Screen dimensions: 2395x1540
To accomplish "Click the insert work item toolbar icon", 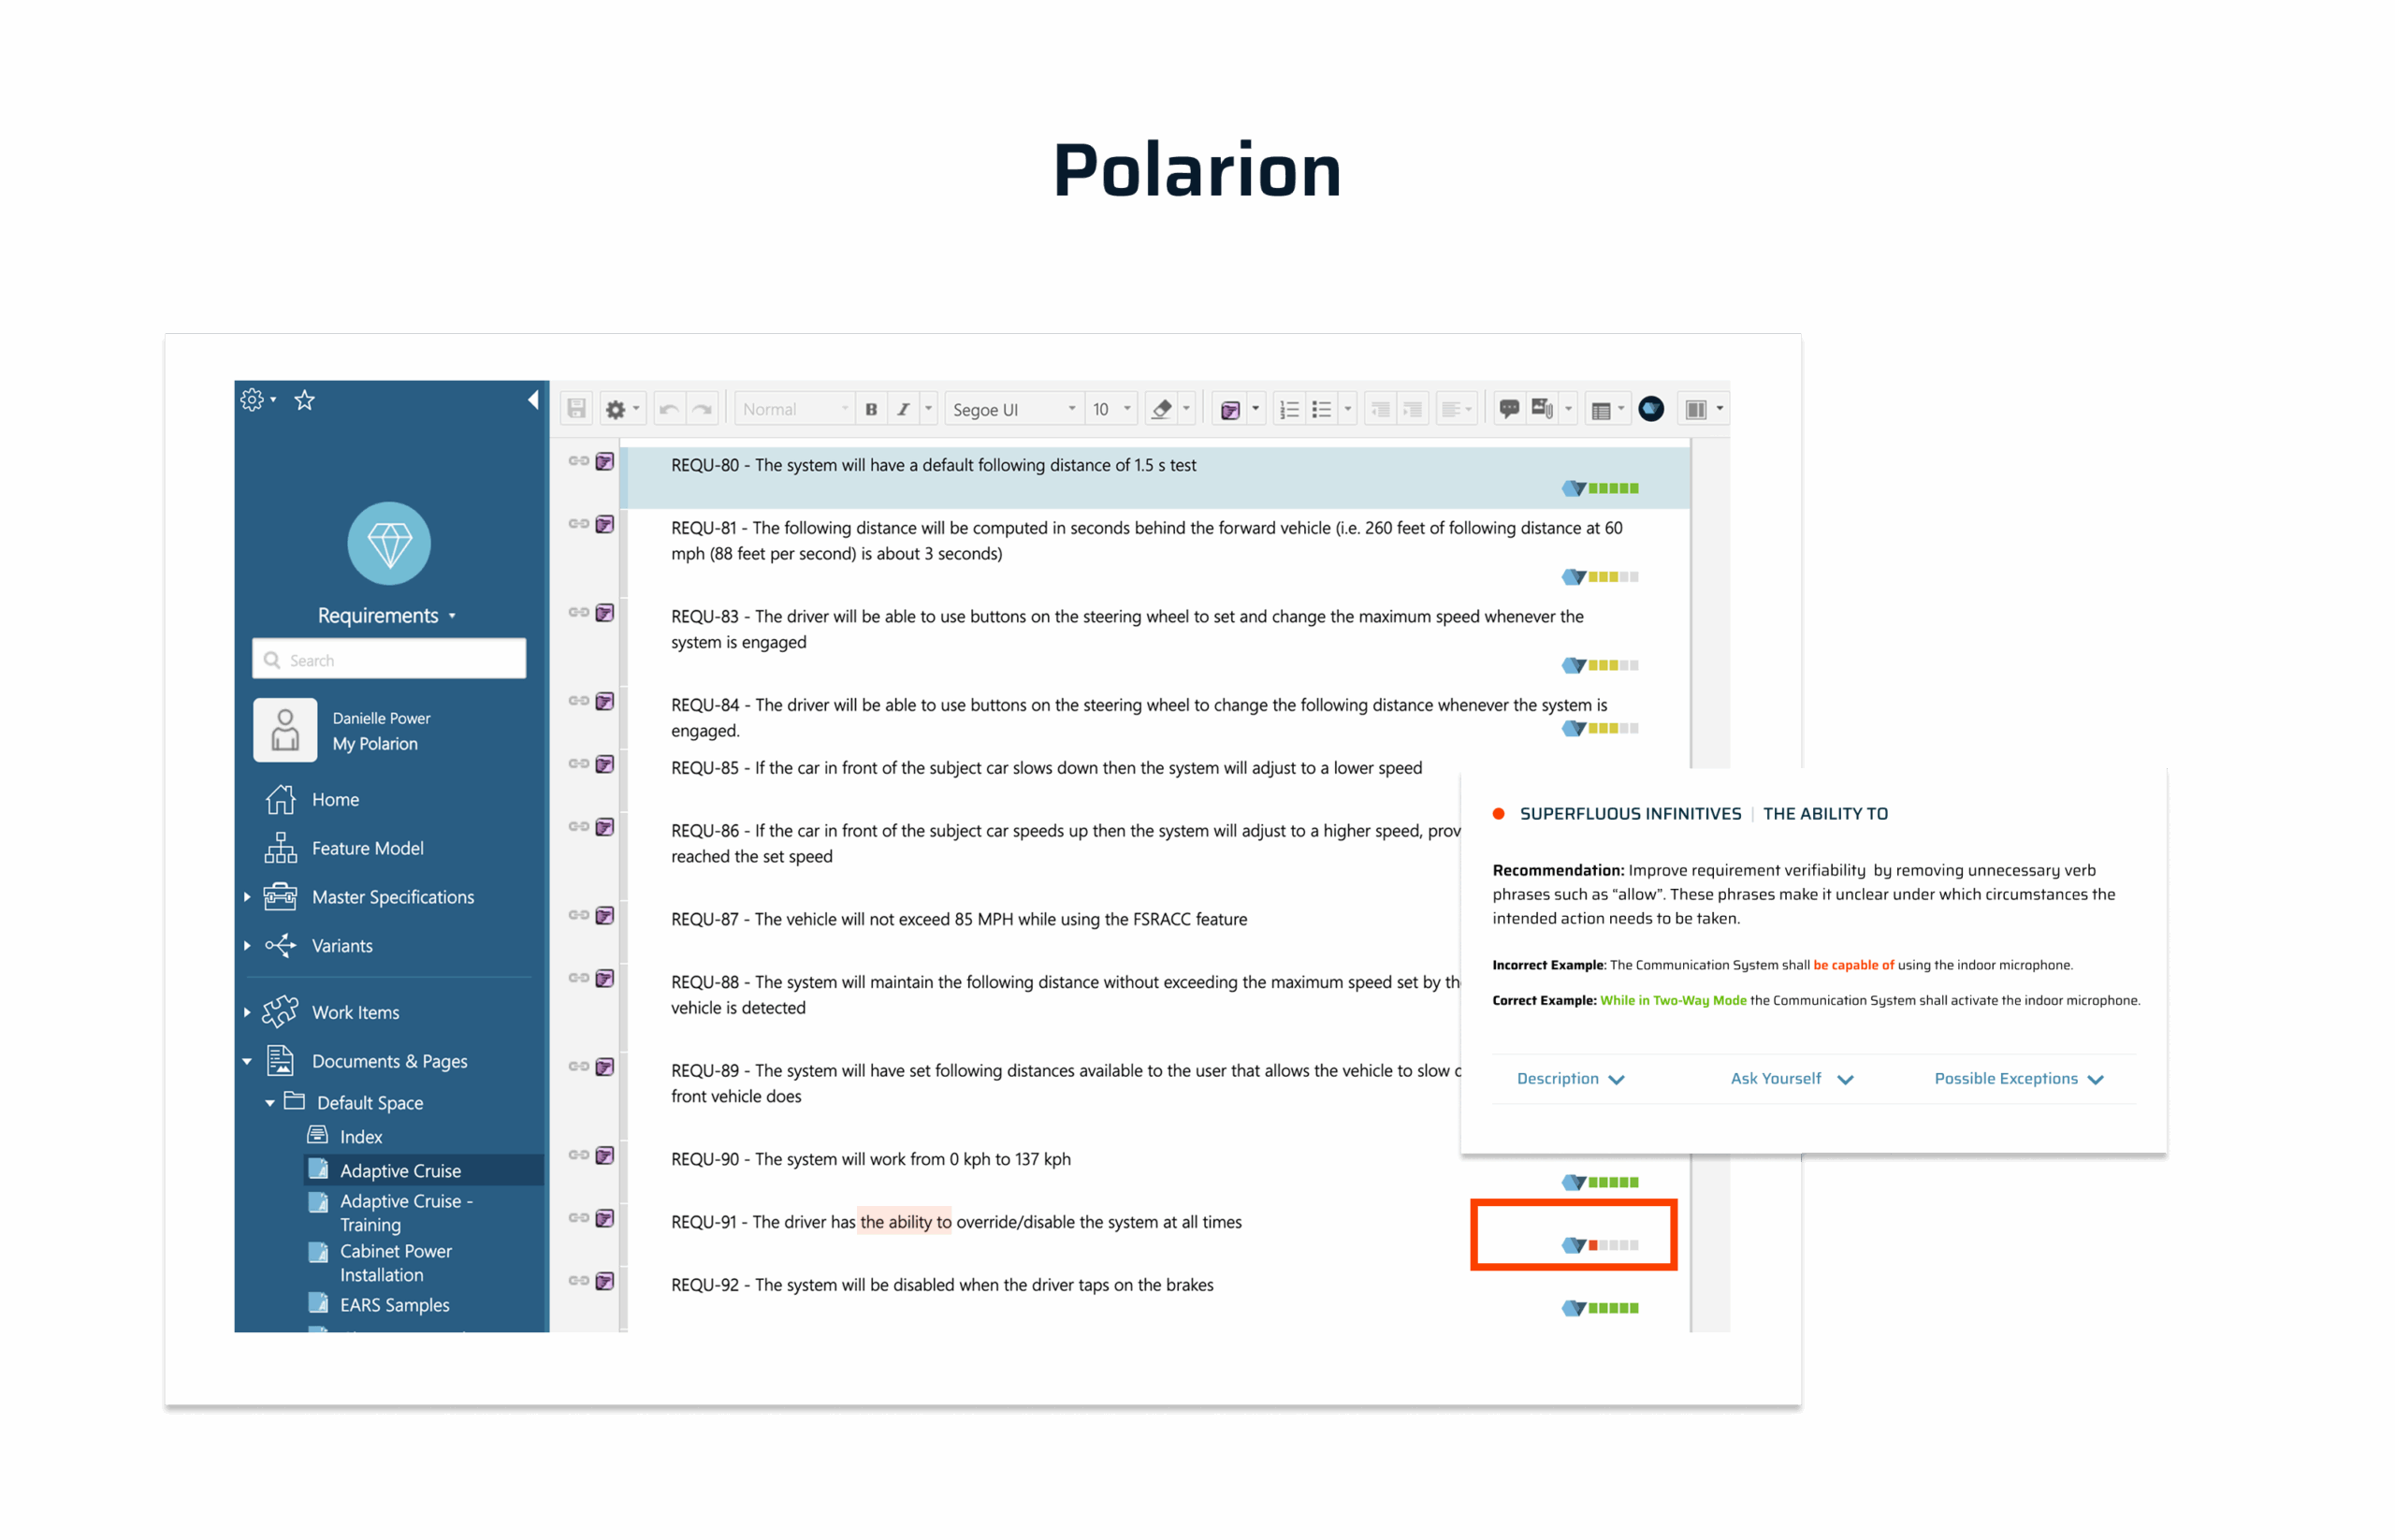I will pos(1230,409).
